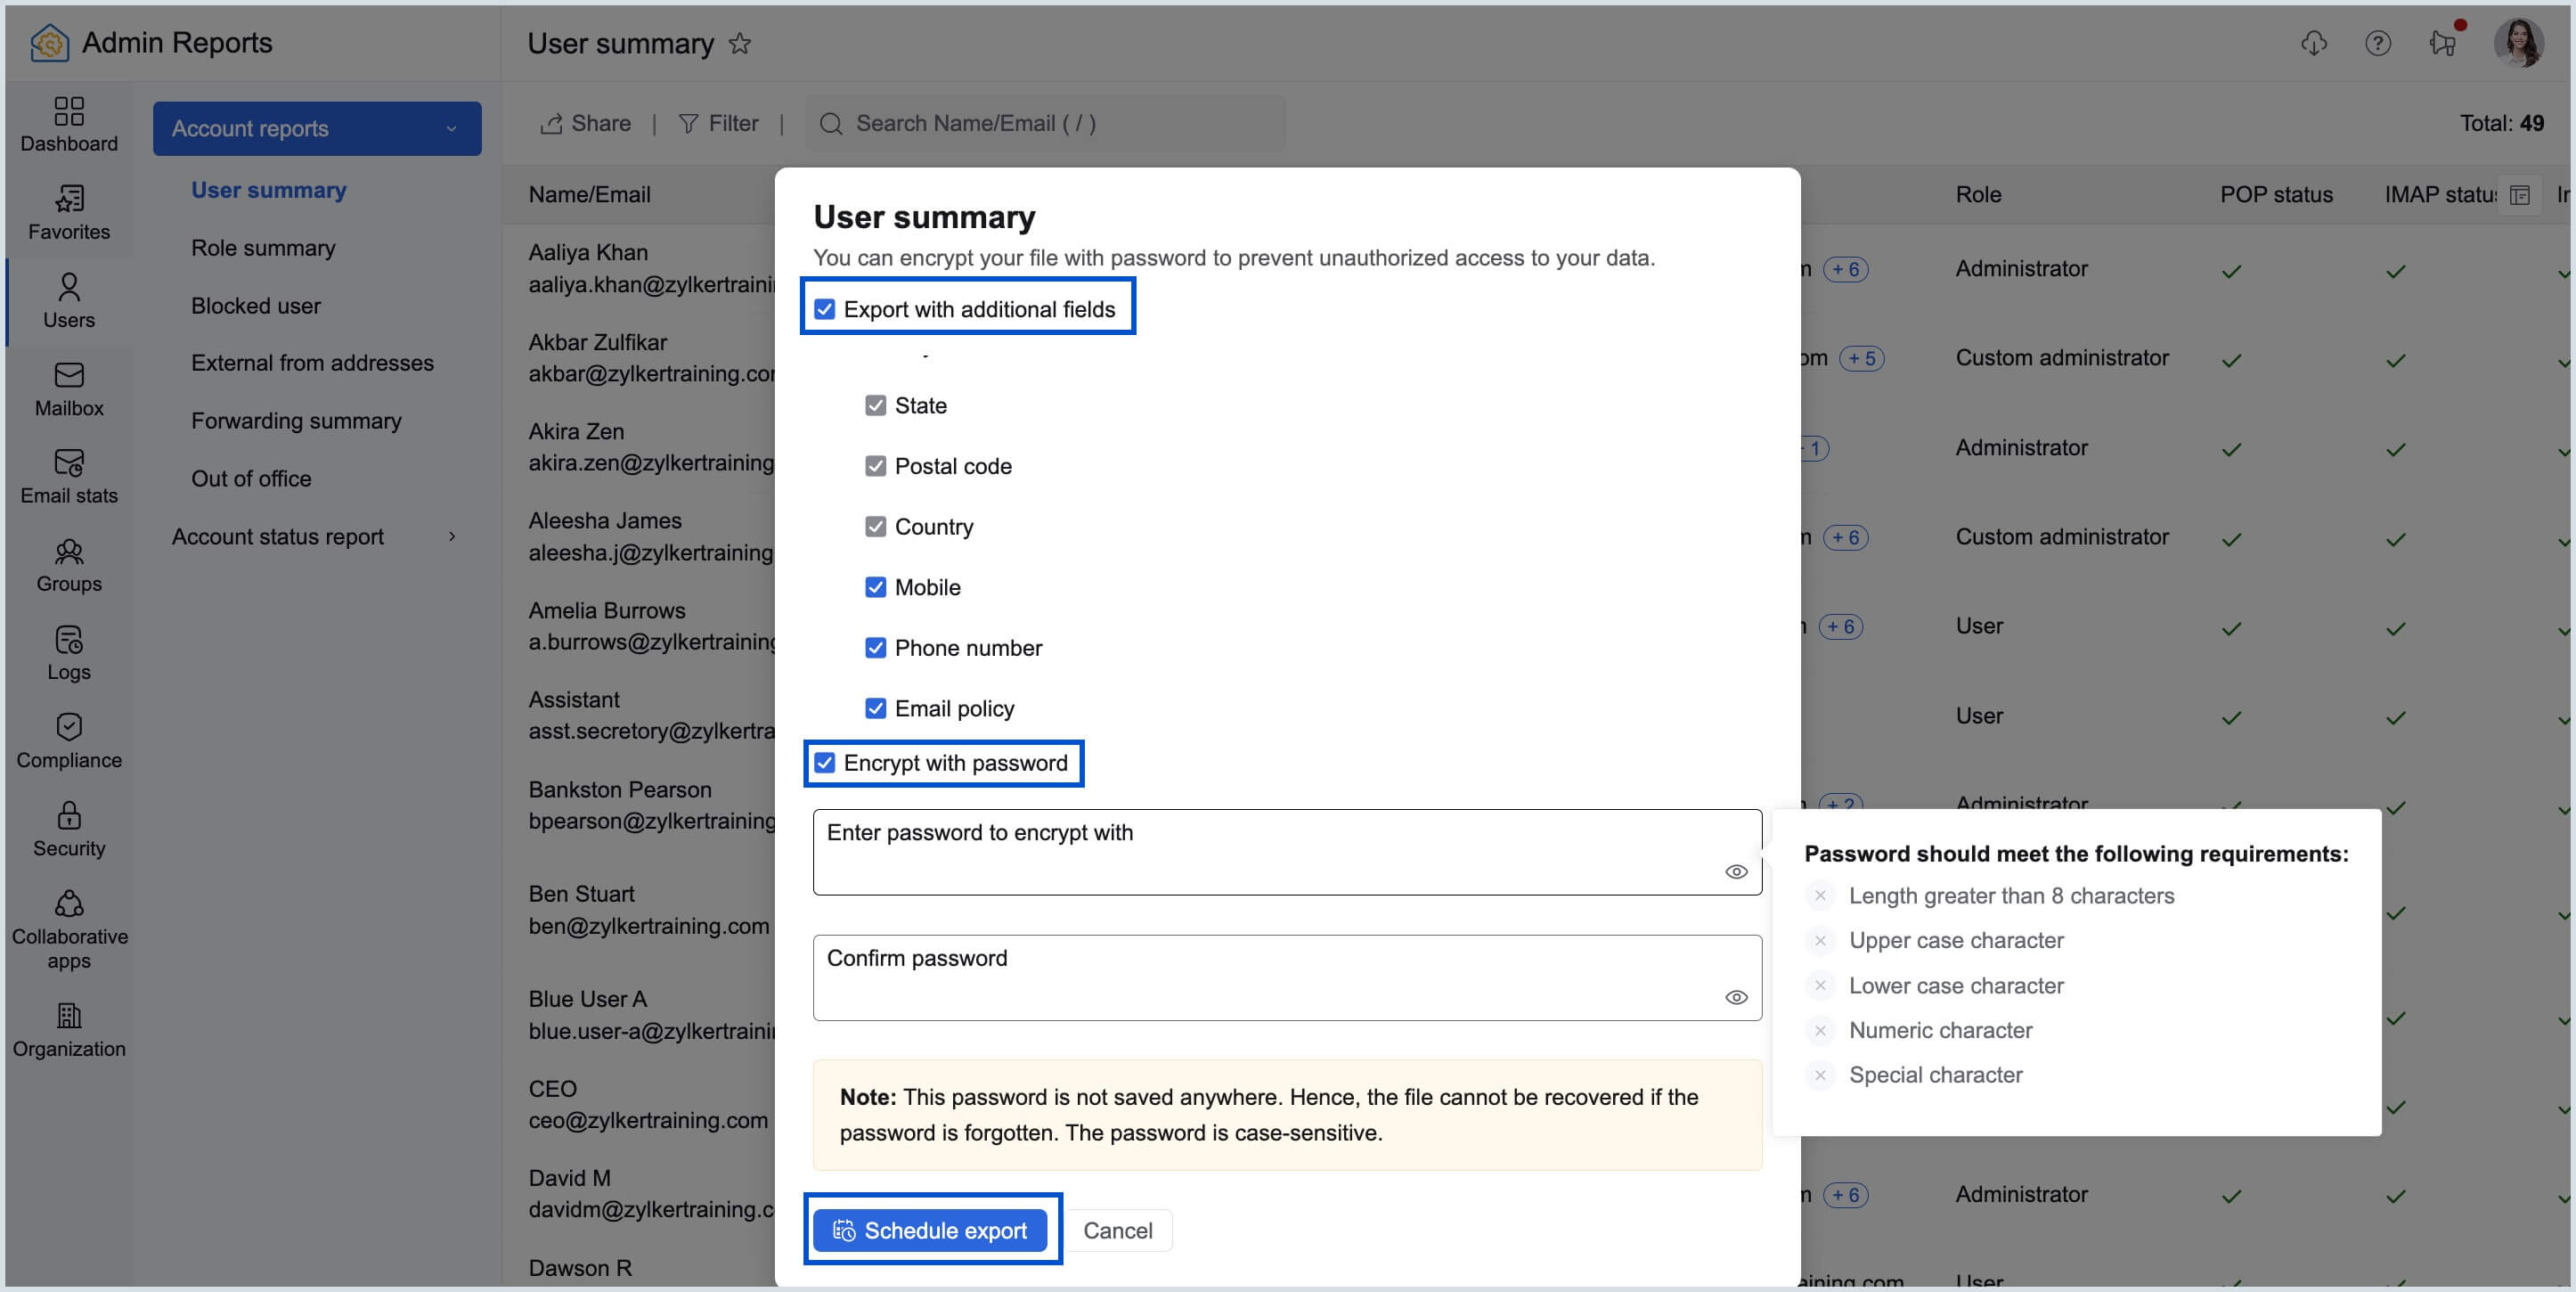The width and height of the screenshot is (2576, 1292).
Task: Show the encryption password text
Action: click(x=1736, y=871)
